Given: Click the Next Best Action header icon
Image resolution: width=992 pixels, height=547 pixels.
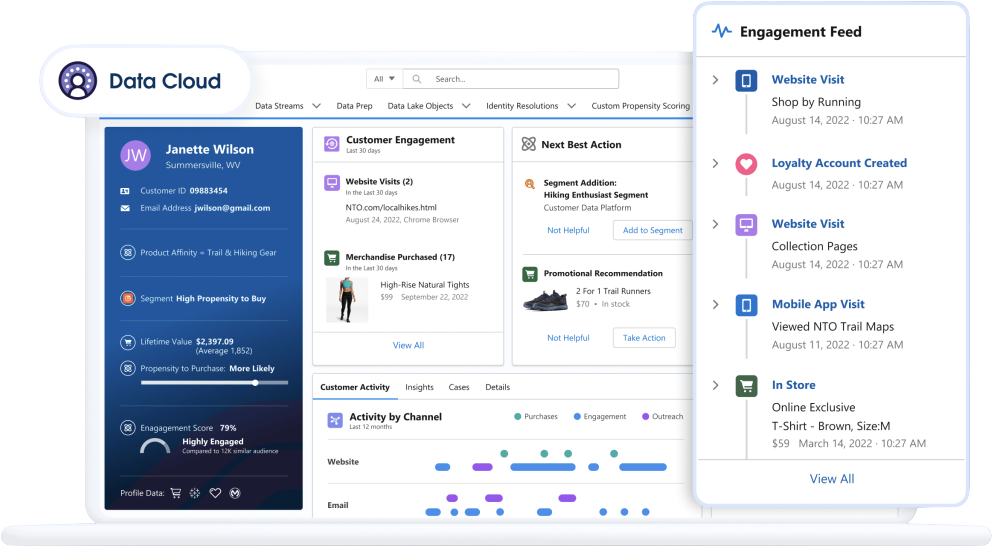Looking at the screenshot, I should point(528,144).
